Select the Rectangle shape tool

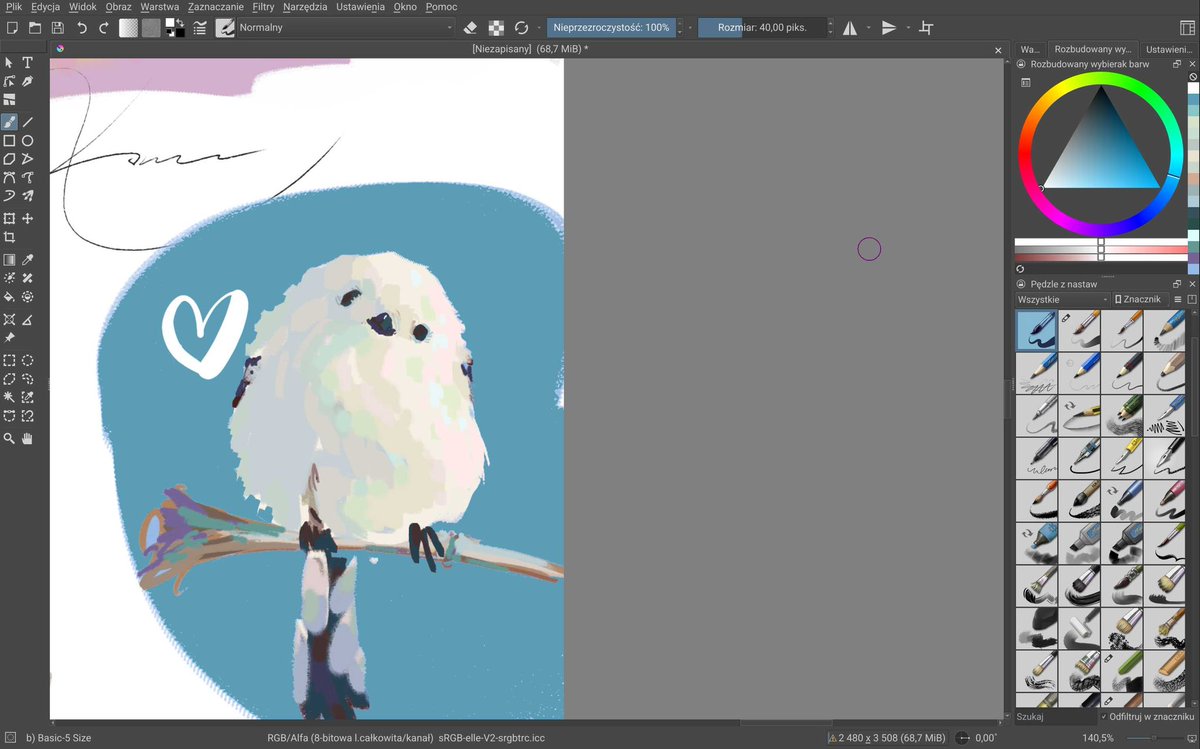coord(9,141)
